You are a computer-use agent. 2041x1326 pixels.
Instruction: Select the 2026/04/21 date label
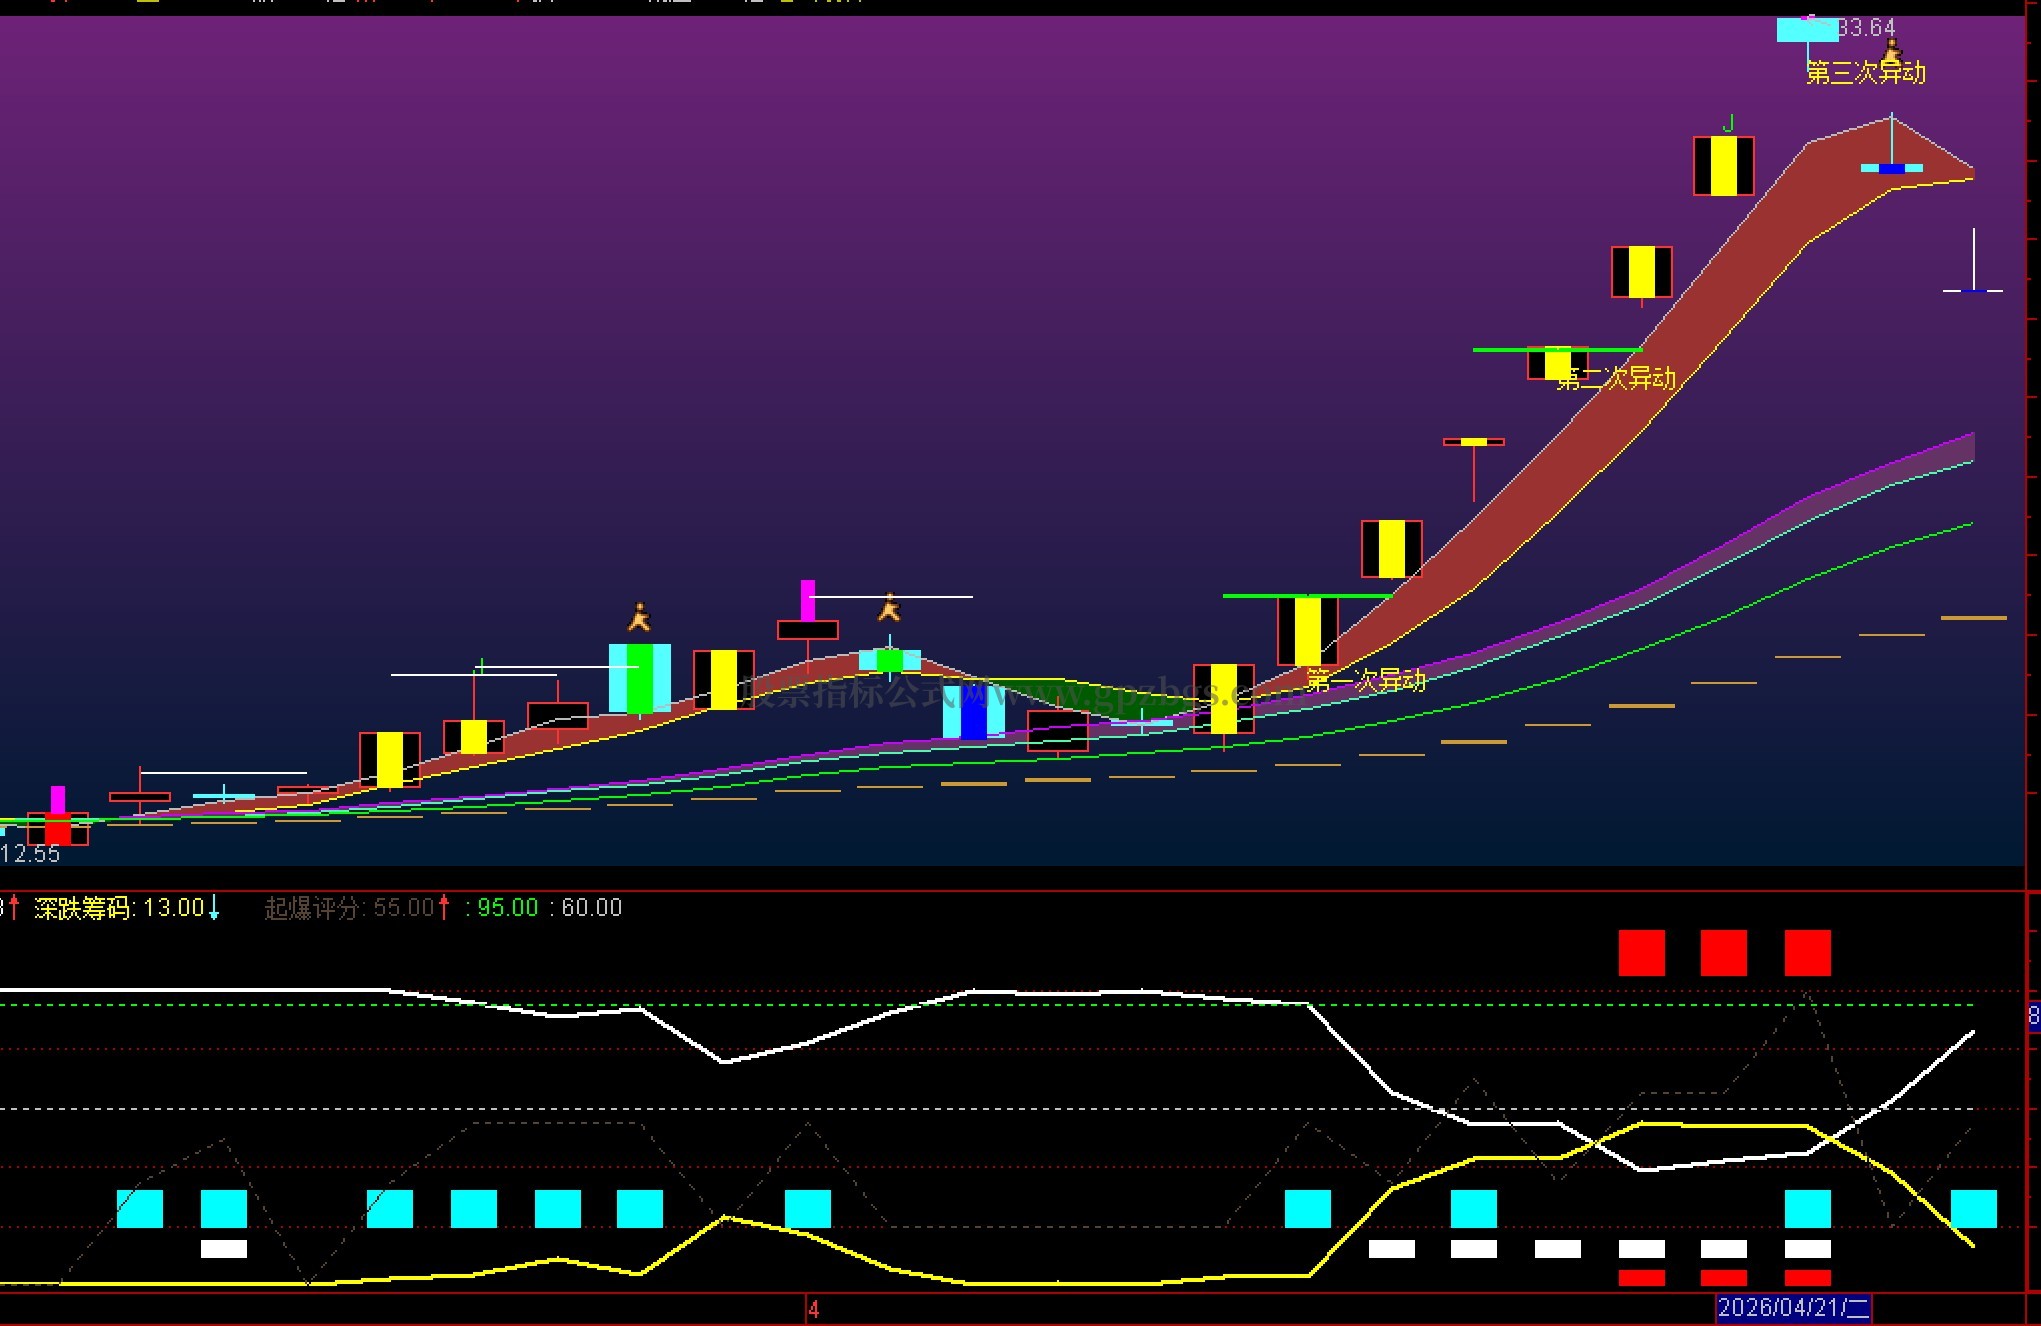tap(1793, 1308)
